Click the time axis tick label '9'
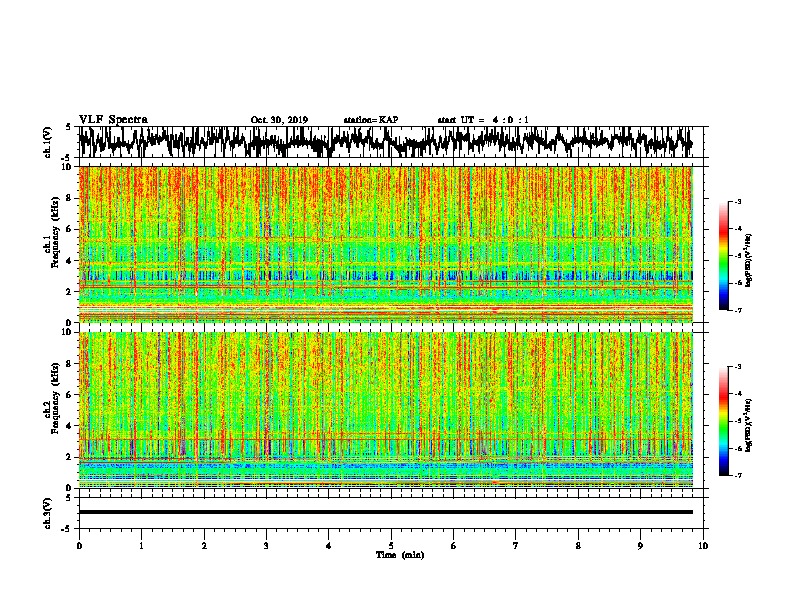This screenshot has width=792, height=612. (x=640, y=546)
